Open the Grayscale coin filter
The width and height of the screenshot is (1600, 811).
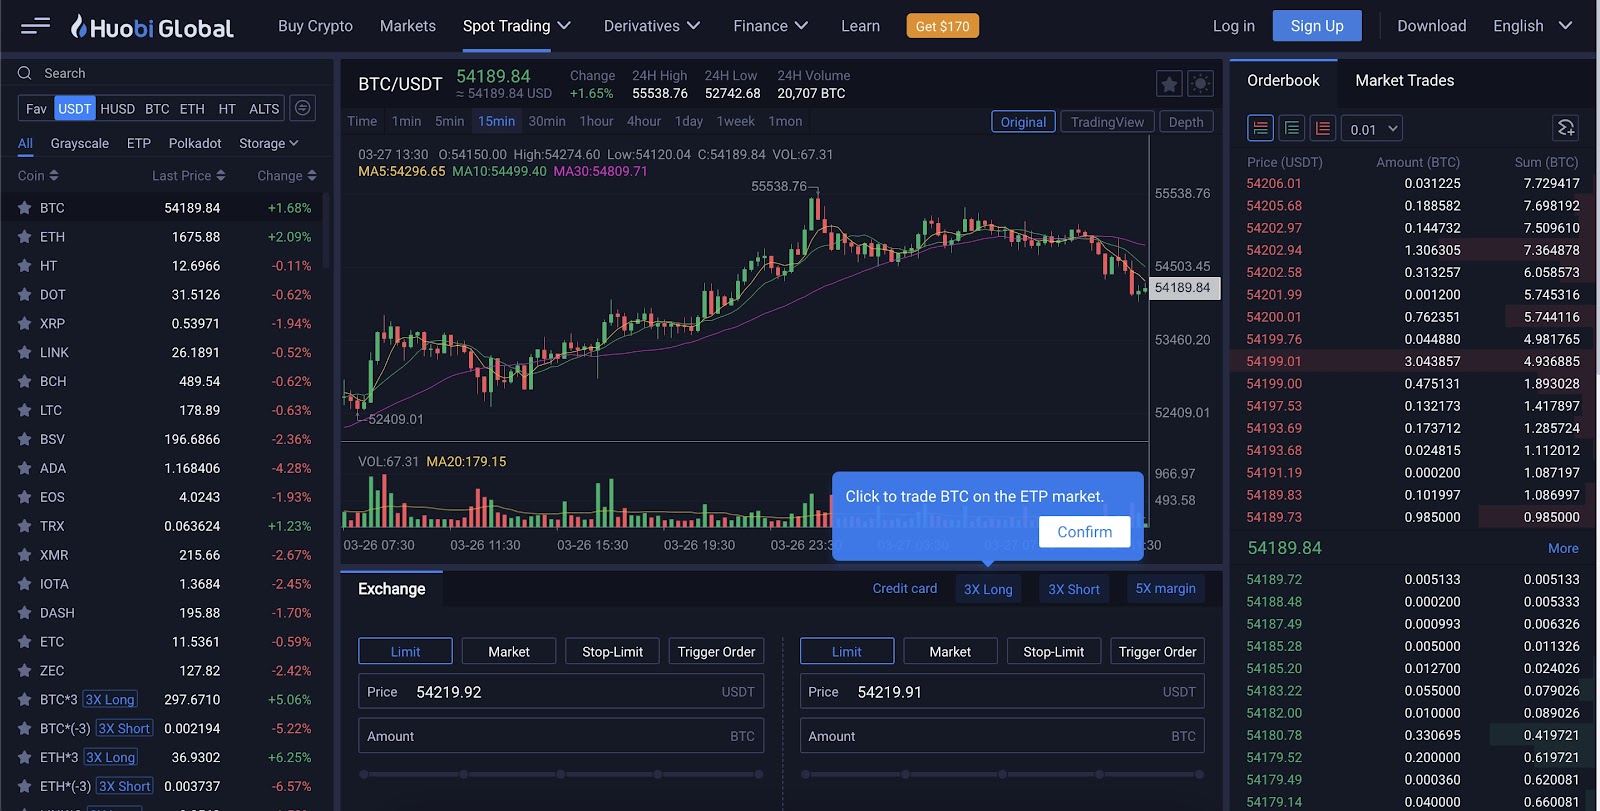tap(80, 144)
